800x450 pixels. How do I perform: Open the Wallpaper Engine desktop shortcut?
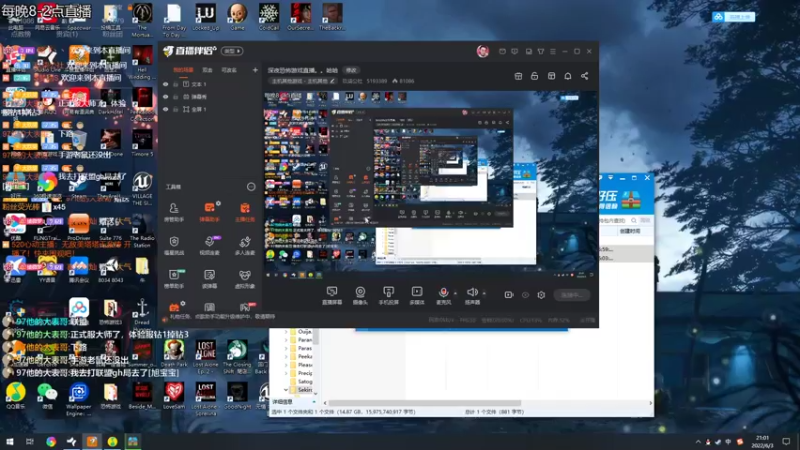pyautogui.click(x=79, y=399)
